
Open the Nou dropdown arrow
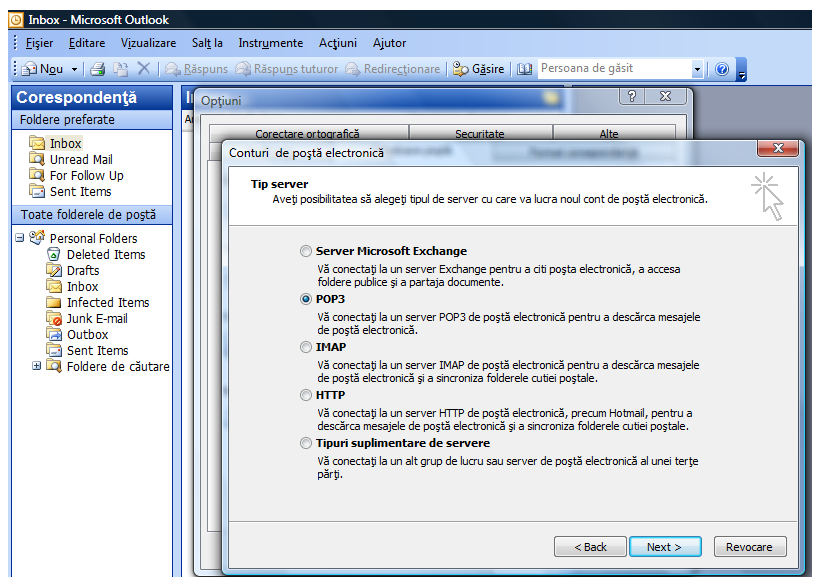(x=74, y=69)
